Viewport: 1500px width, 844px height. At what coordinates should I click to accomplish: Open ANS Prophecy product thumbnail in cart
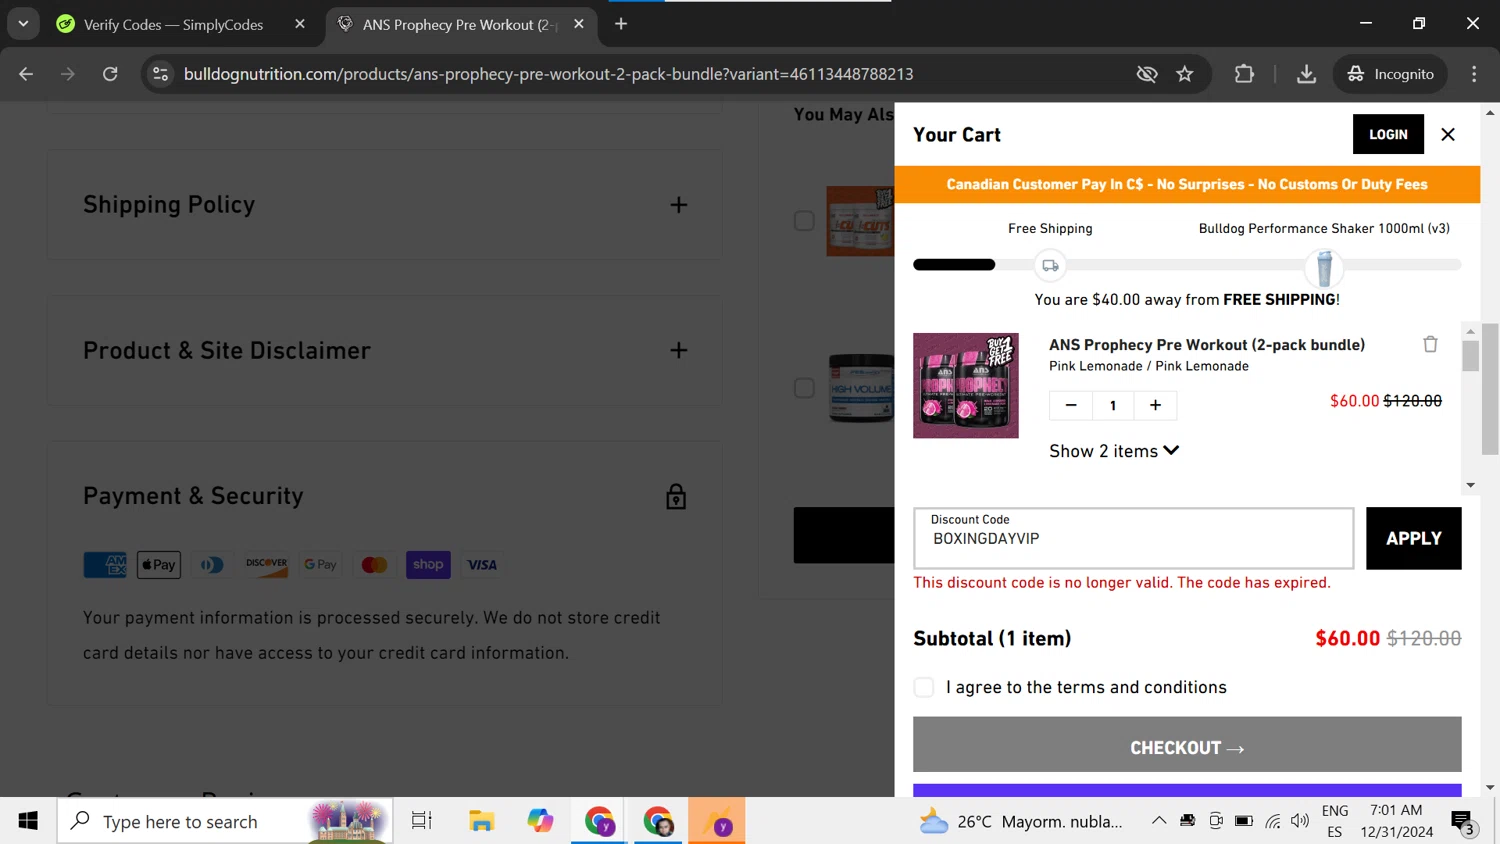click(965, 385)
